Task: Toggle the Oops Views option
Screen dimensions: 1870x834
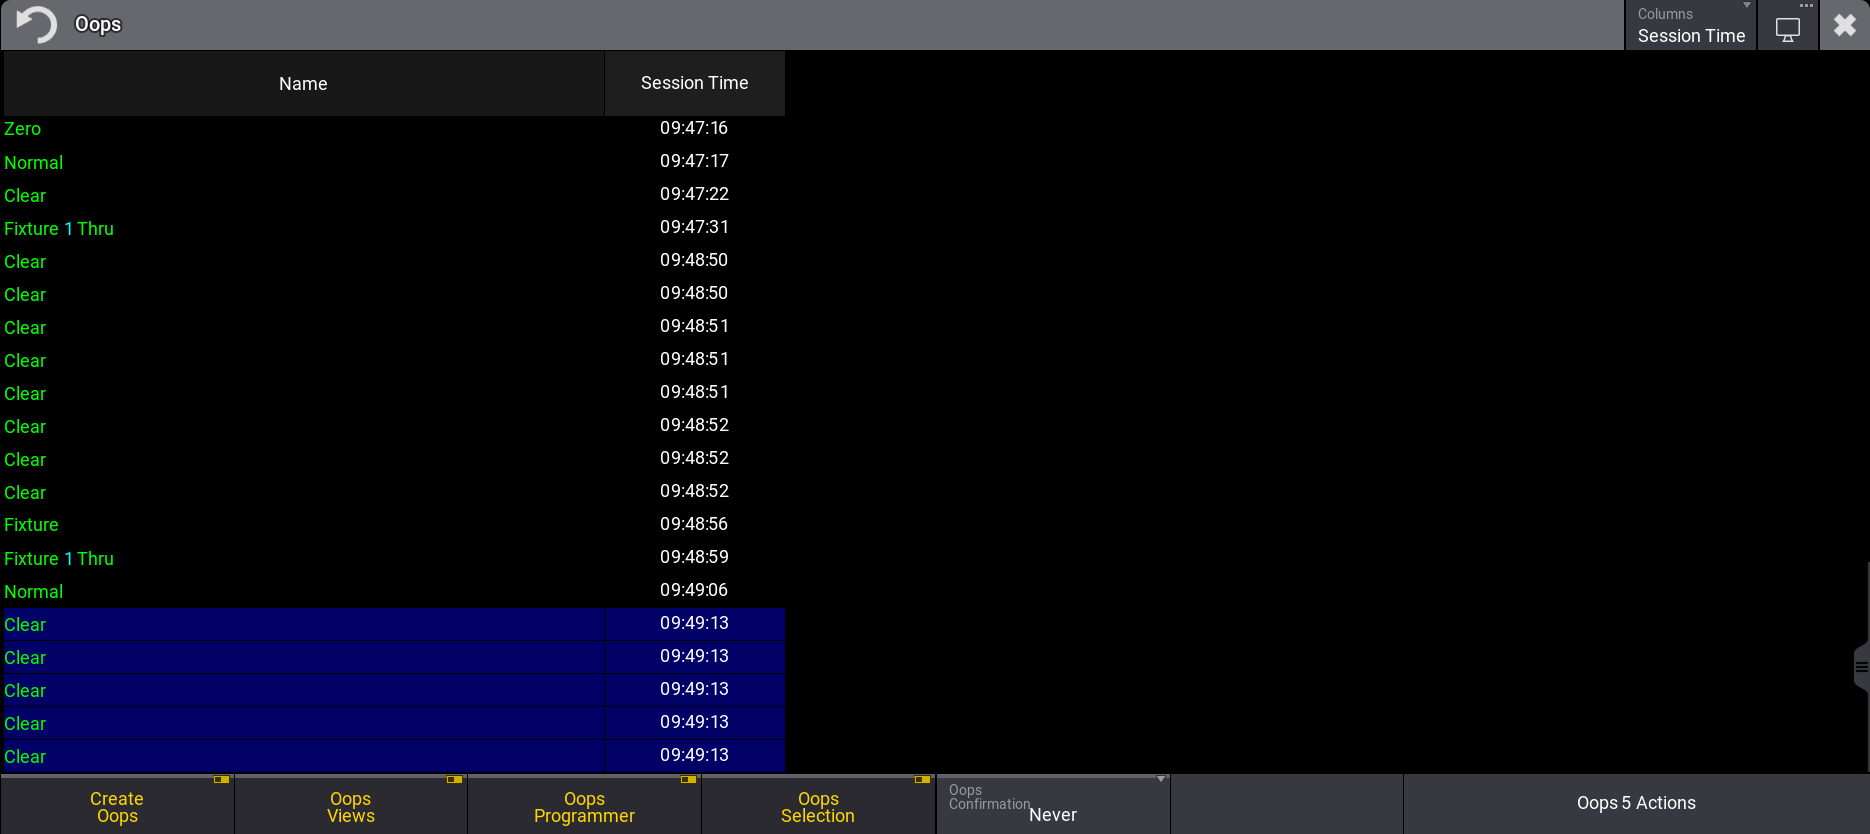Action: [x=351, y=806]
